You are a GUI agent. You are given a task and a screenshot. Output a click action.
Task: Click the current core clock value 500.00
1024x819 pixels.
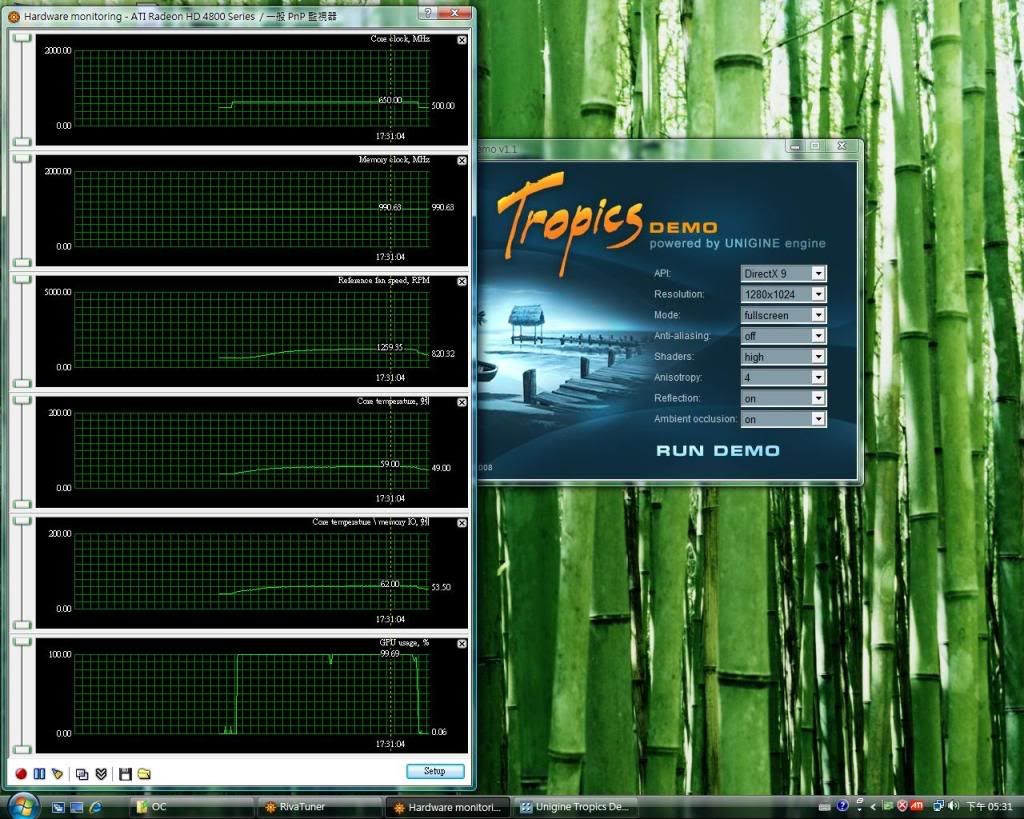pyautogui.click(x=443, y=106)
